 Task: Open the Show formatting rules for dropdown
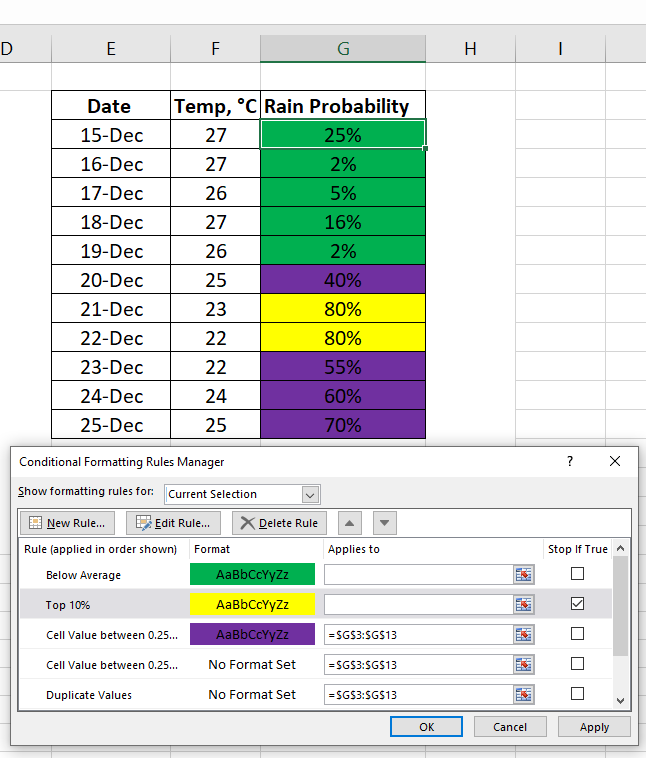(x=310, y=494)
